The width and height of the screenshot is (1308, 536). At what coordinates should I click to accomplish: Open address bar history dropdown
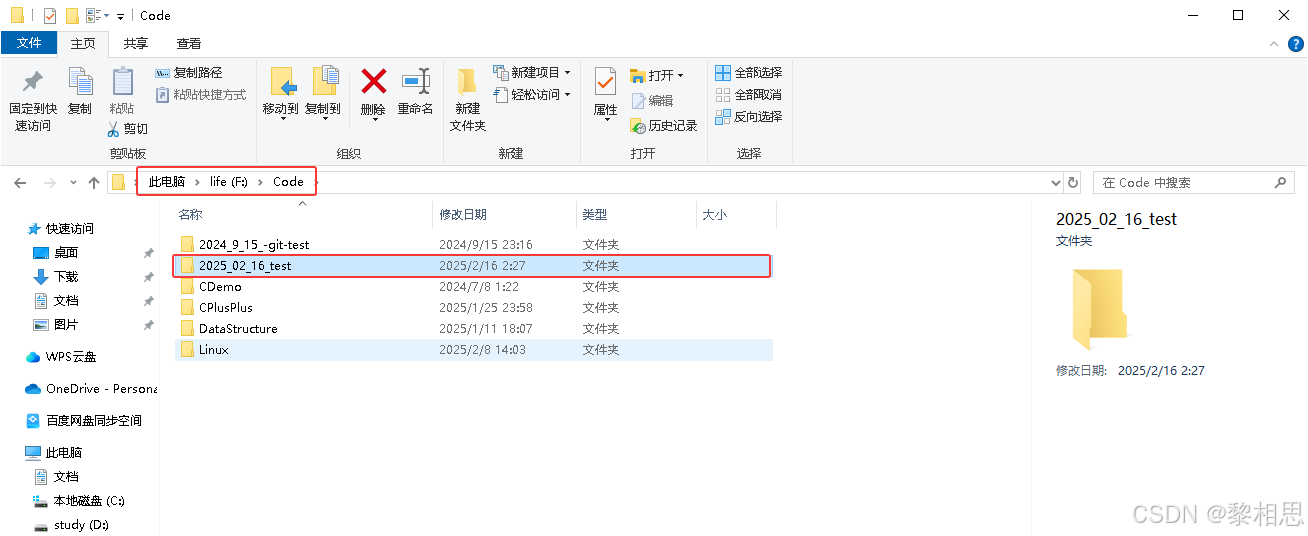pyautogui.click(x=1056, y=183)
